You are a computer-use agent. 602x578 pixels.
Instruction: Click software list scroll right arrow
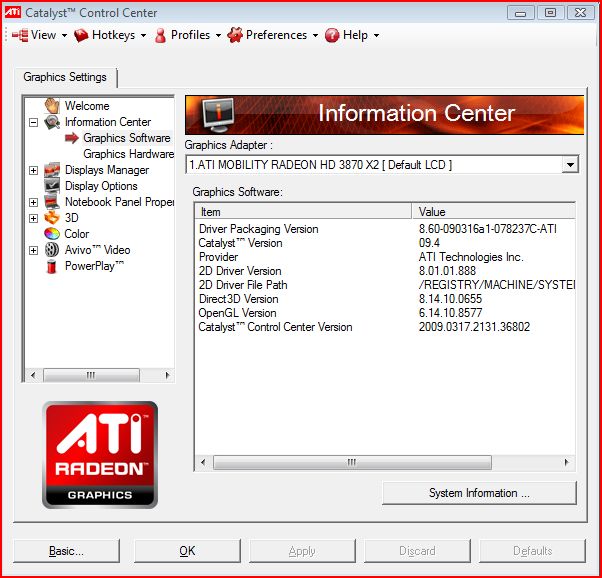566,462
